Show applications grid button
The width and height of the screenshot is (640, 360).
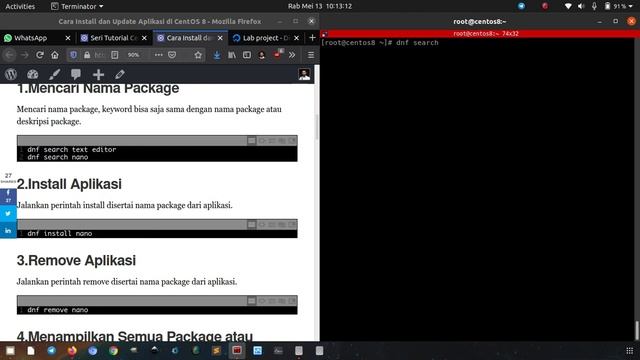click(629, 351)
